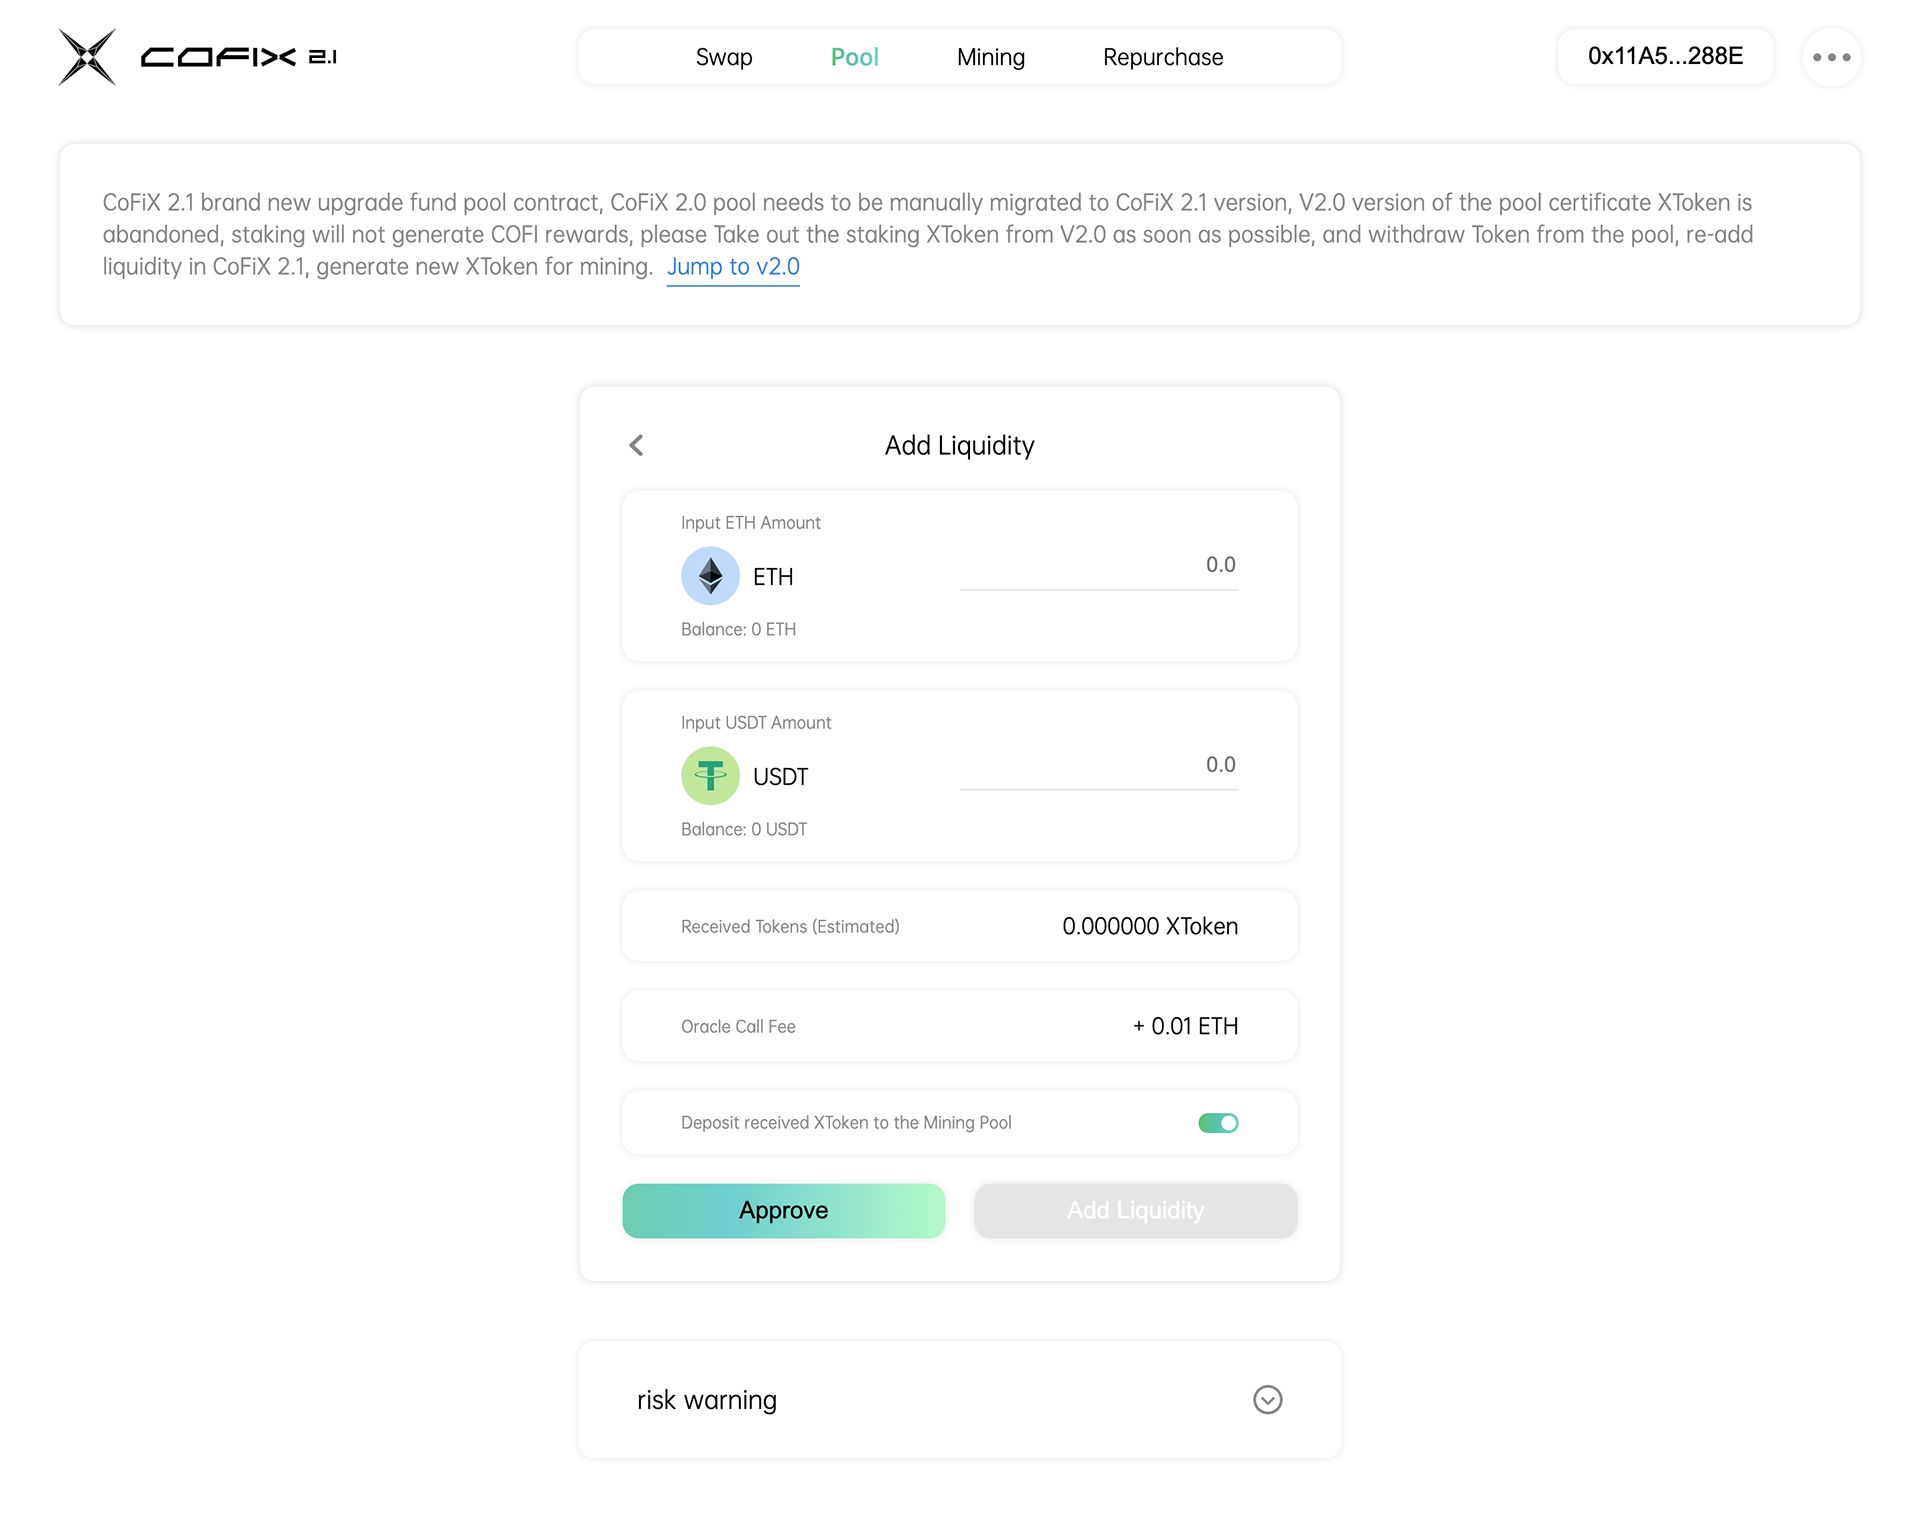Switch to the Swap tab
The height and width of the screenshot is (1517, 1920).
tap(724, 57)
